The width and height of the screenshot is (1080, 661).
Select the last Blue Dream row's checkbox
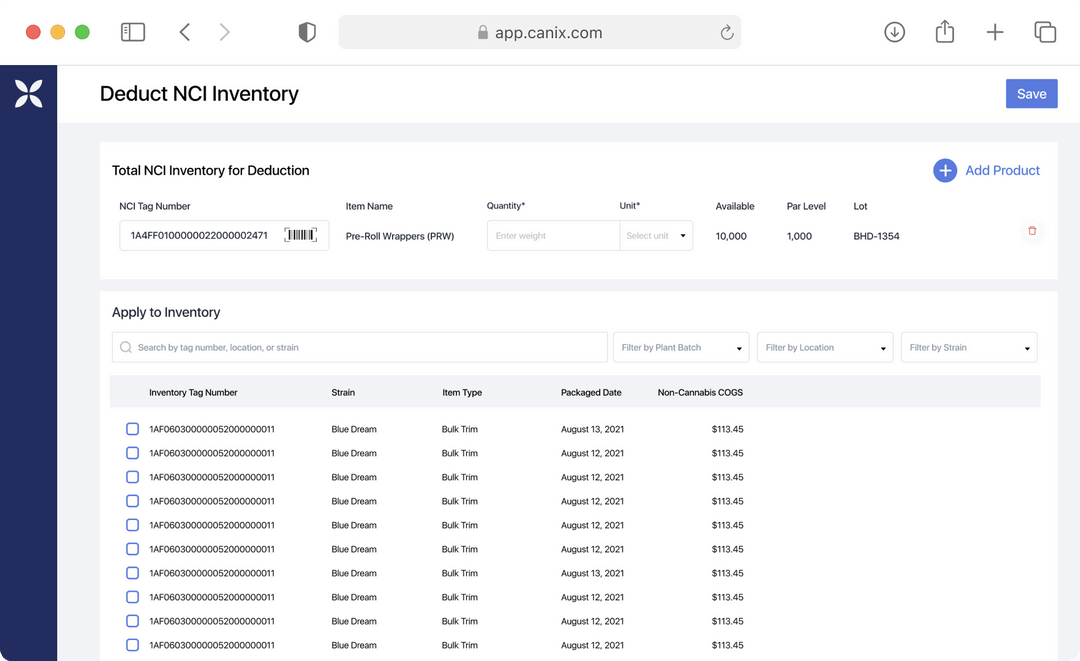pos(132,645)
